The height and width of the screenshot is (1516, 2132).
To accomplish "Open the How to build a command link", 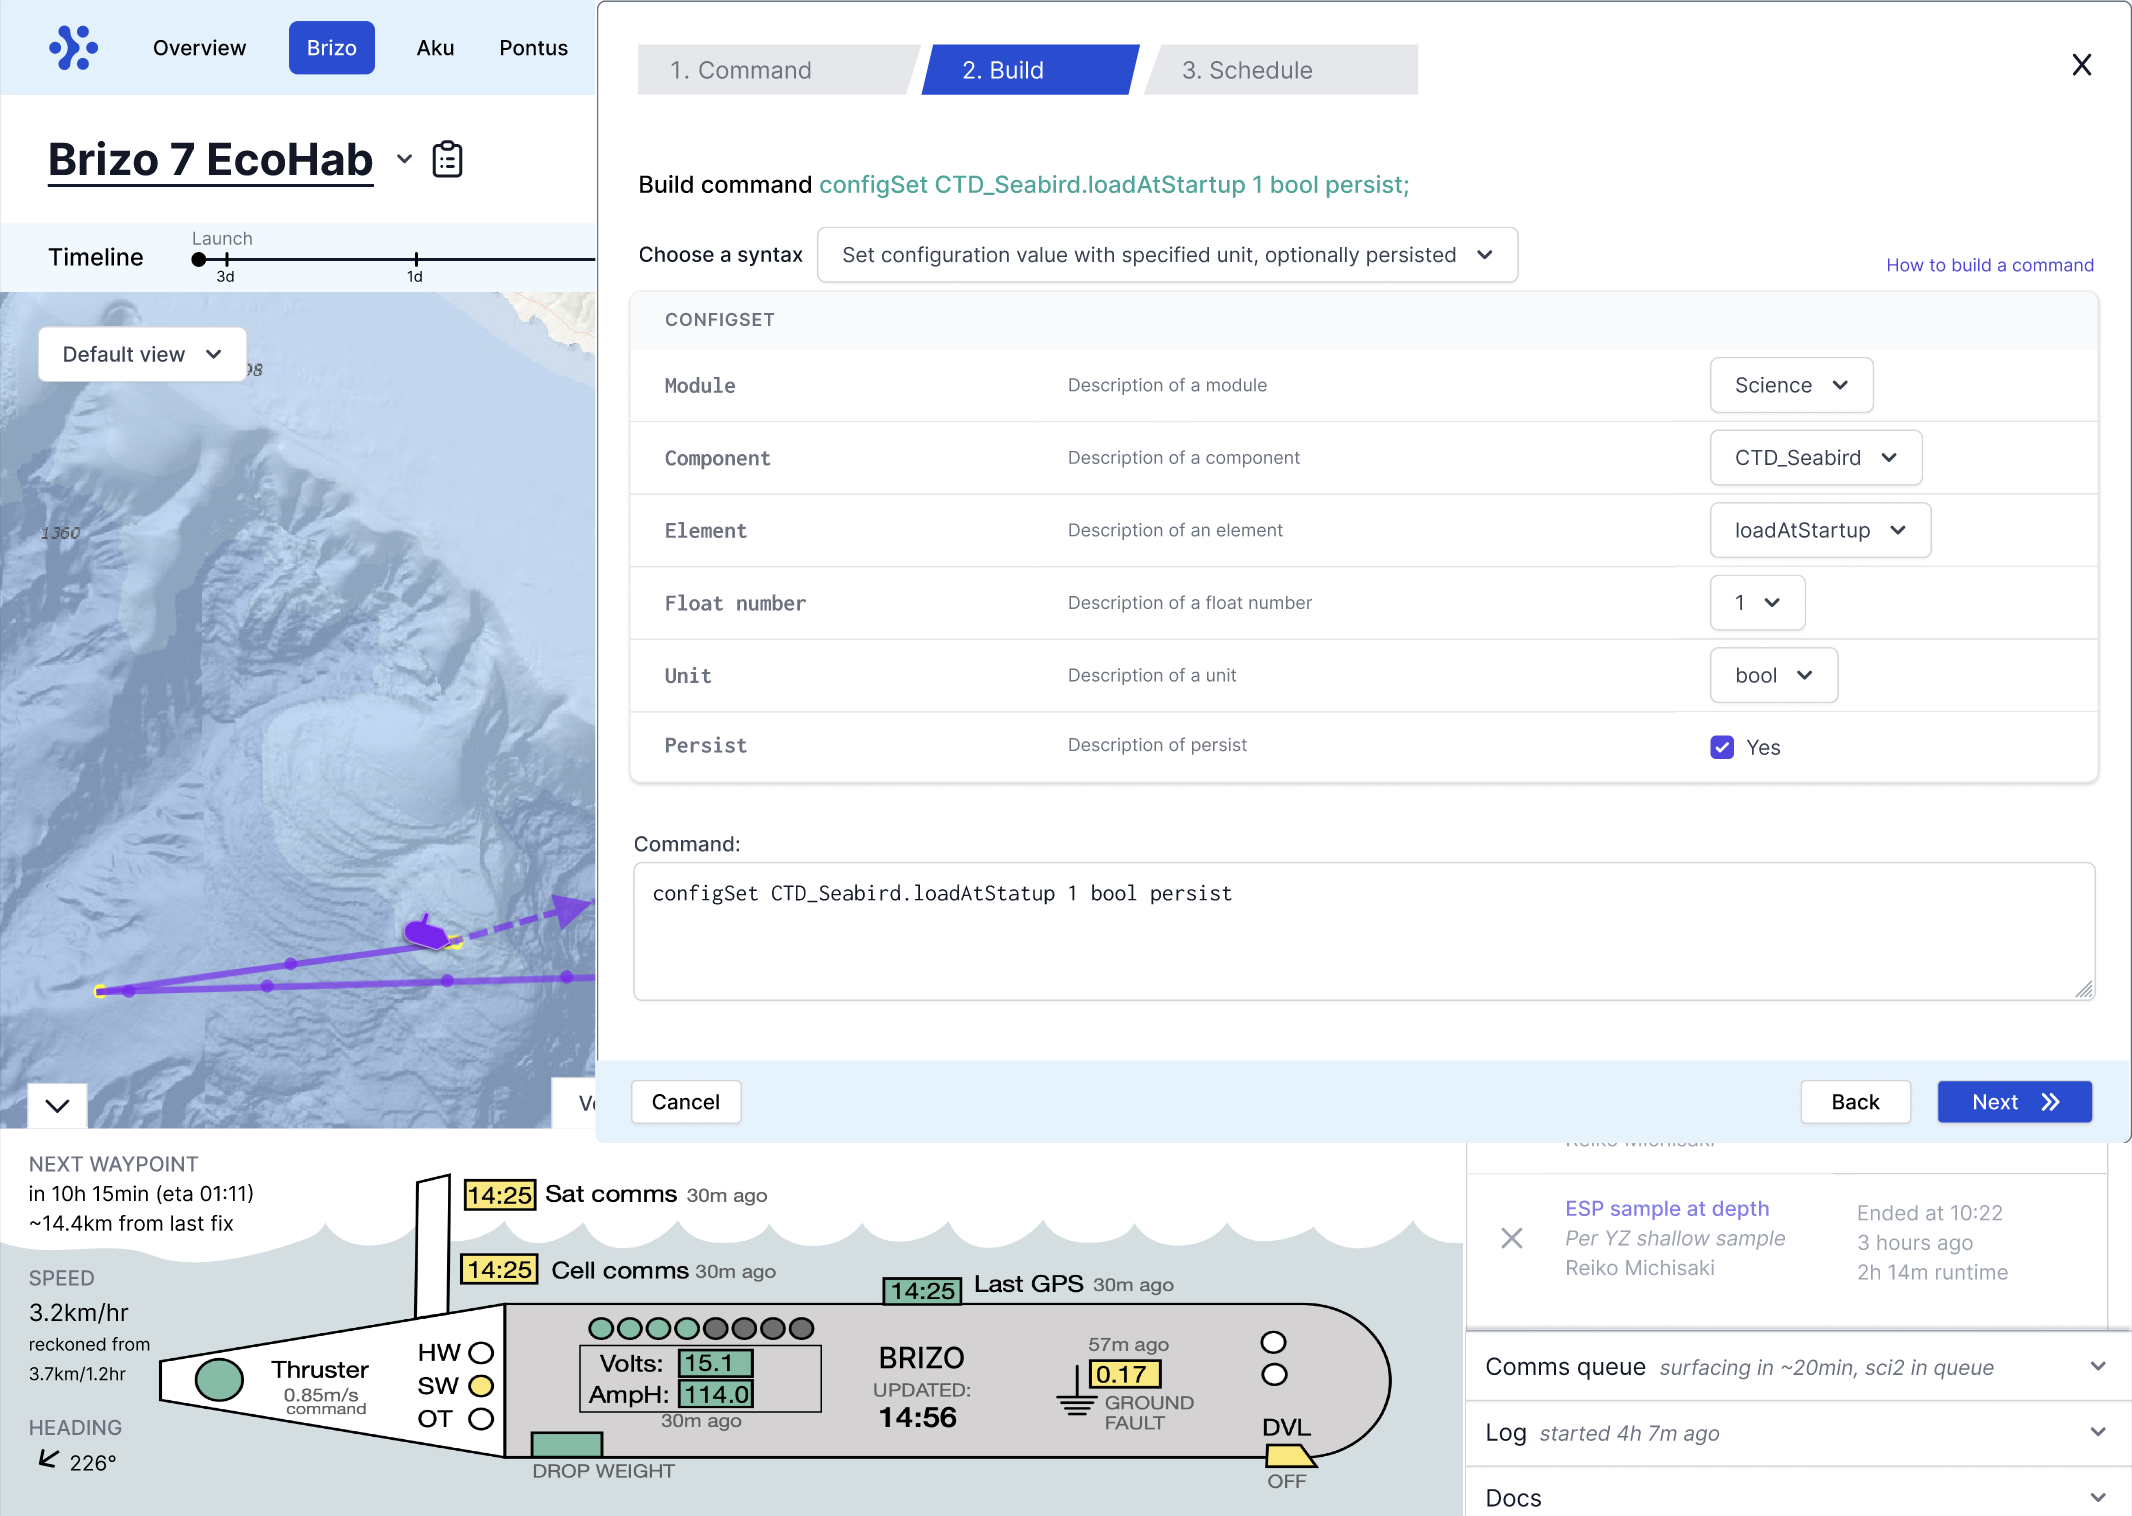I will tap(1989, 265).
